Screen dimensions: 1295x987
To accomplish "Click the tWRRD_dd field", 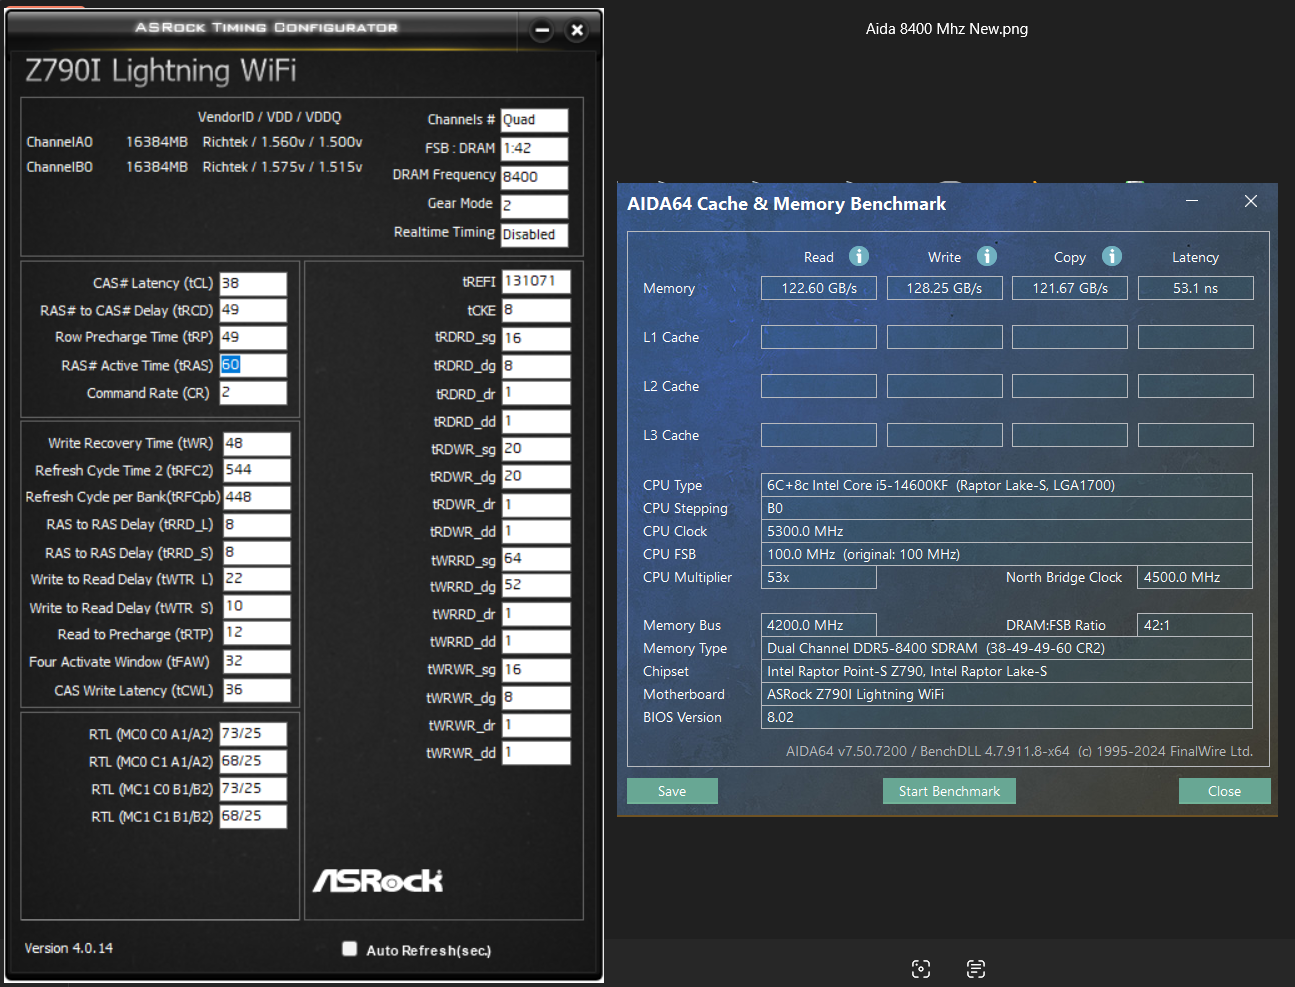I will (536, 641).
